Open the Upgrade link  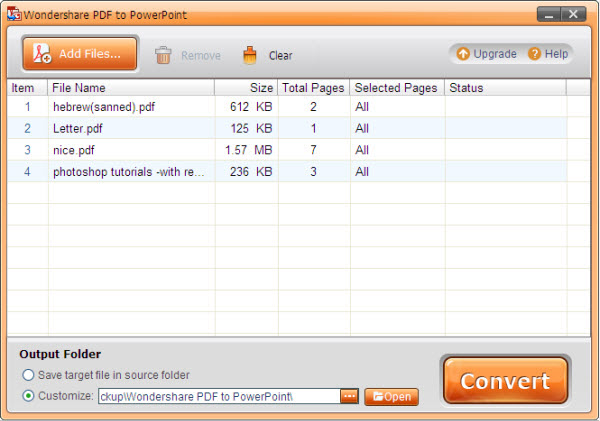click(x=495, y=54)
